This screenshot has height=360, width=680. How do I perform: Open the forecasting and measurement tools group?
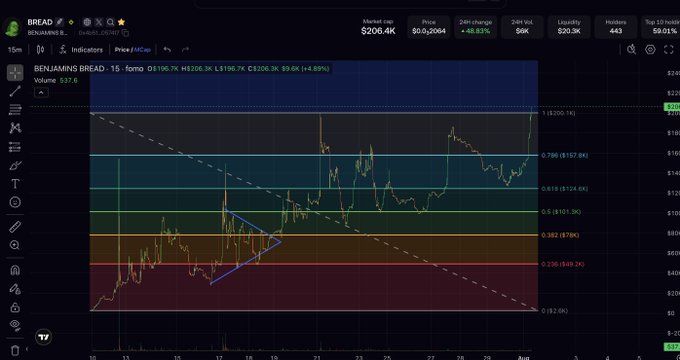click(15, 147)
